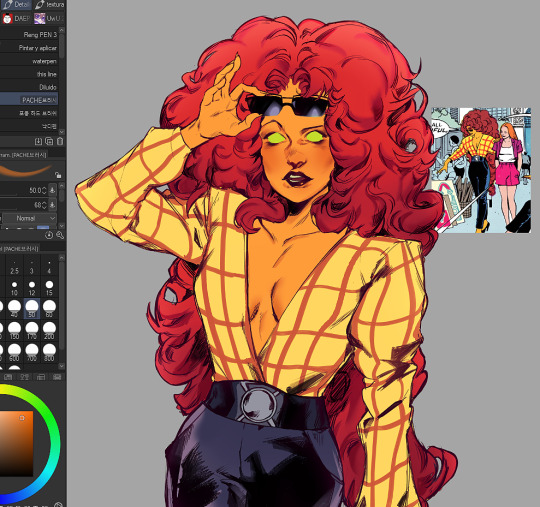
Task: Pick brush size 700 preset
Action: [x=32, y=352]
